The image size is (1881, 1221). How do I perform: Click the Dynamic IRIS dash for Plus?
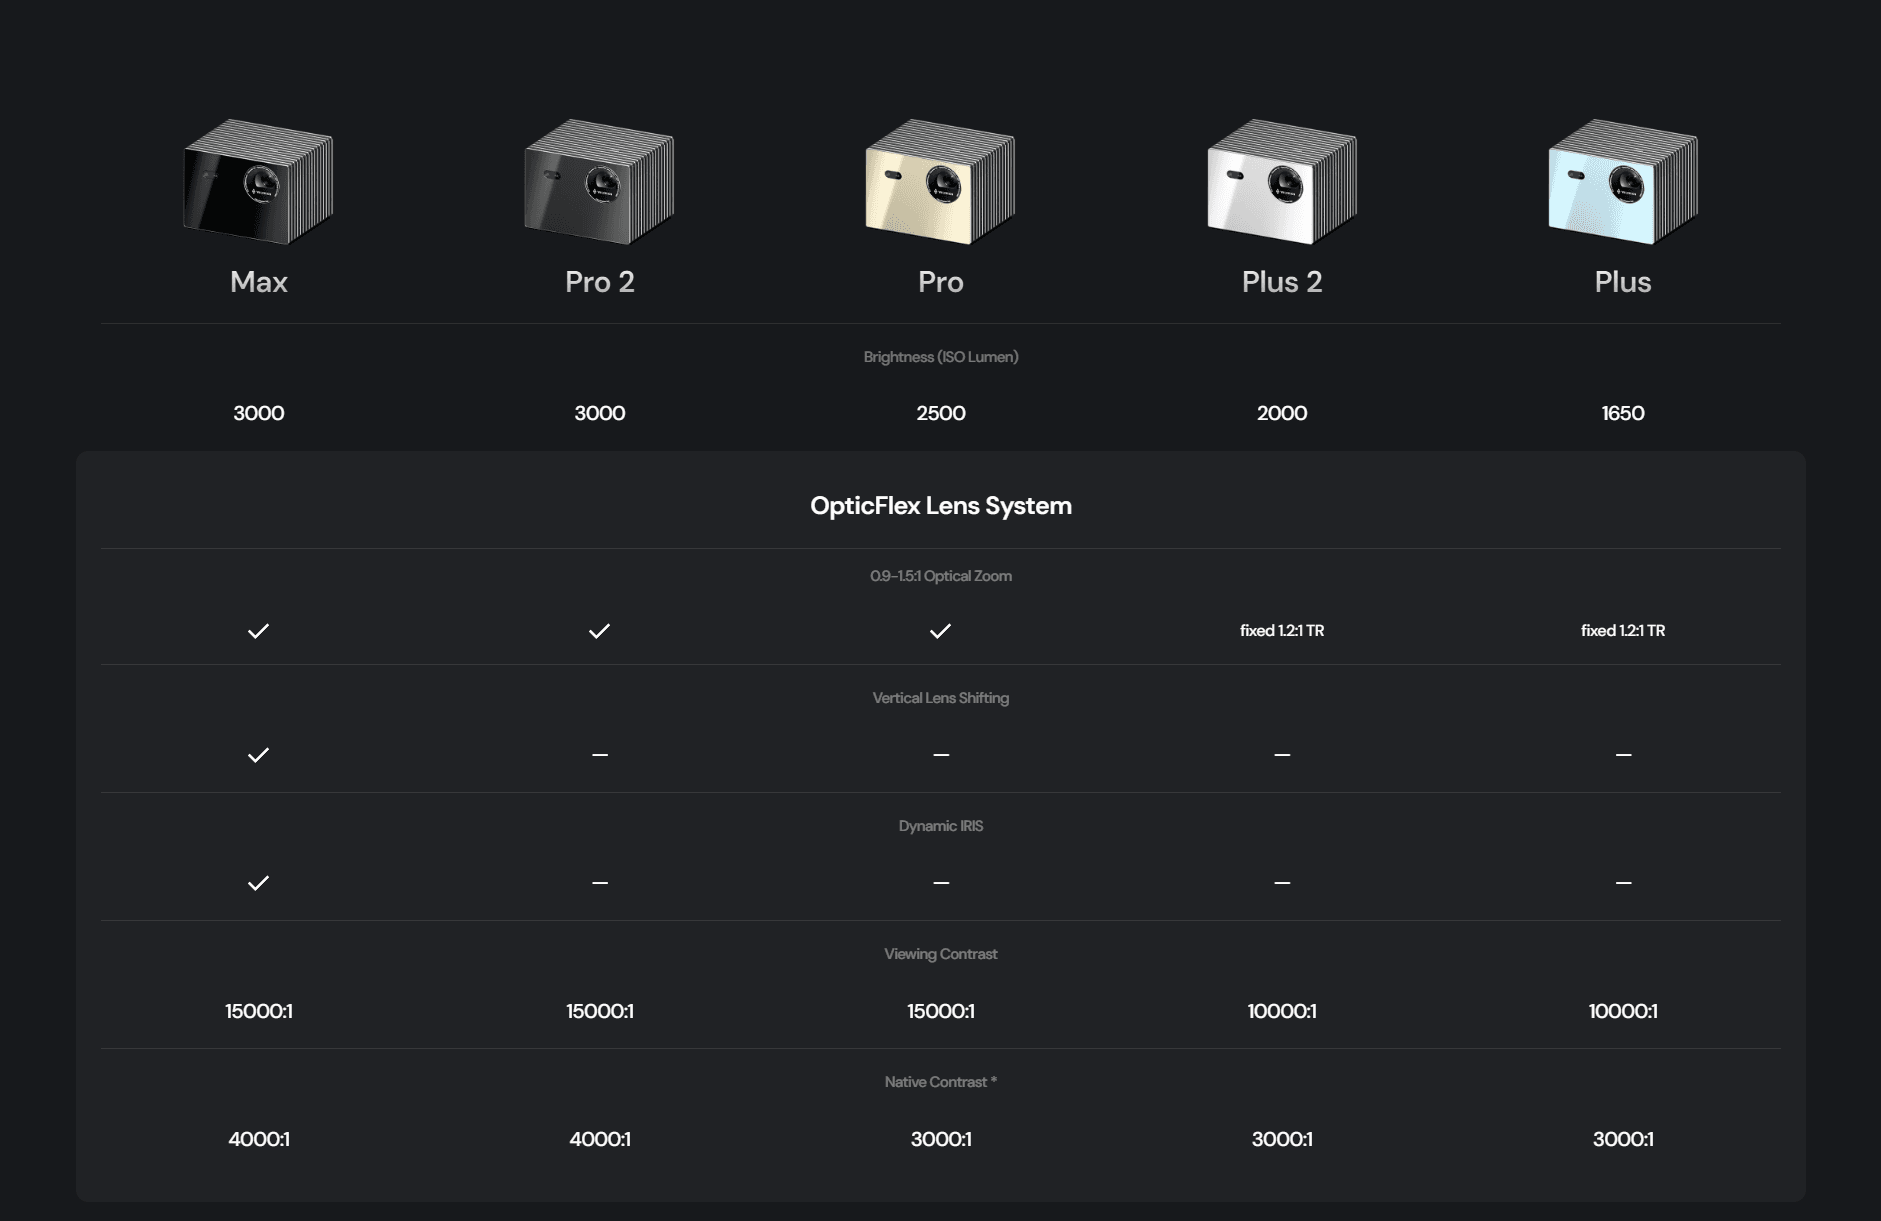click(1623, 883)
